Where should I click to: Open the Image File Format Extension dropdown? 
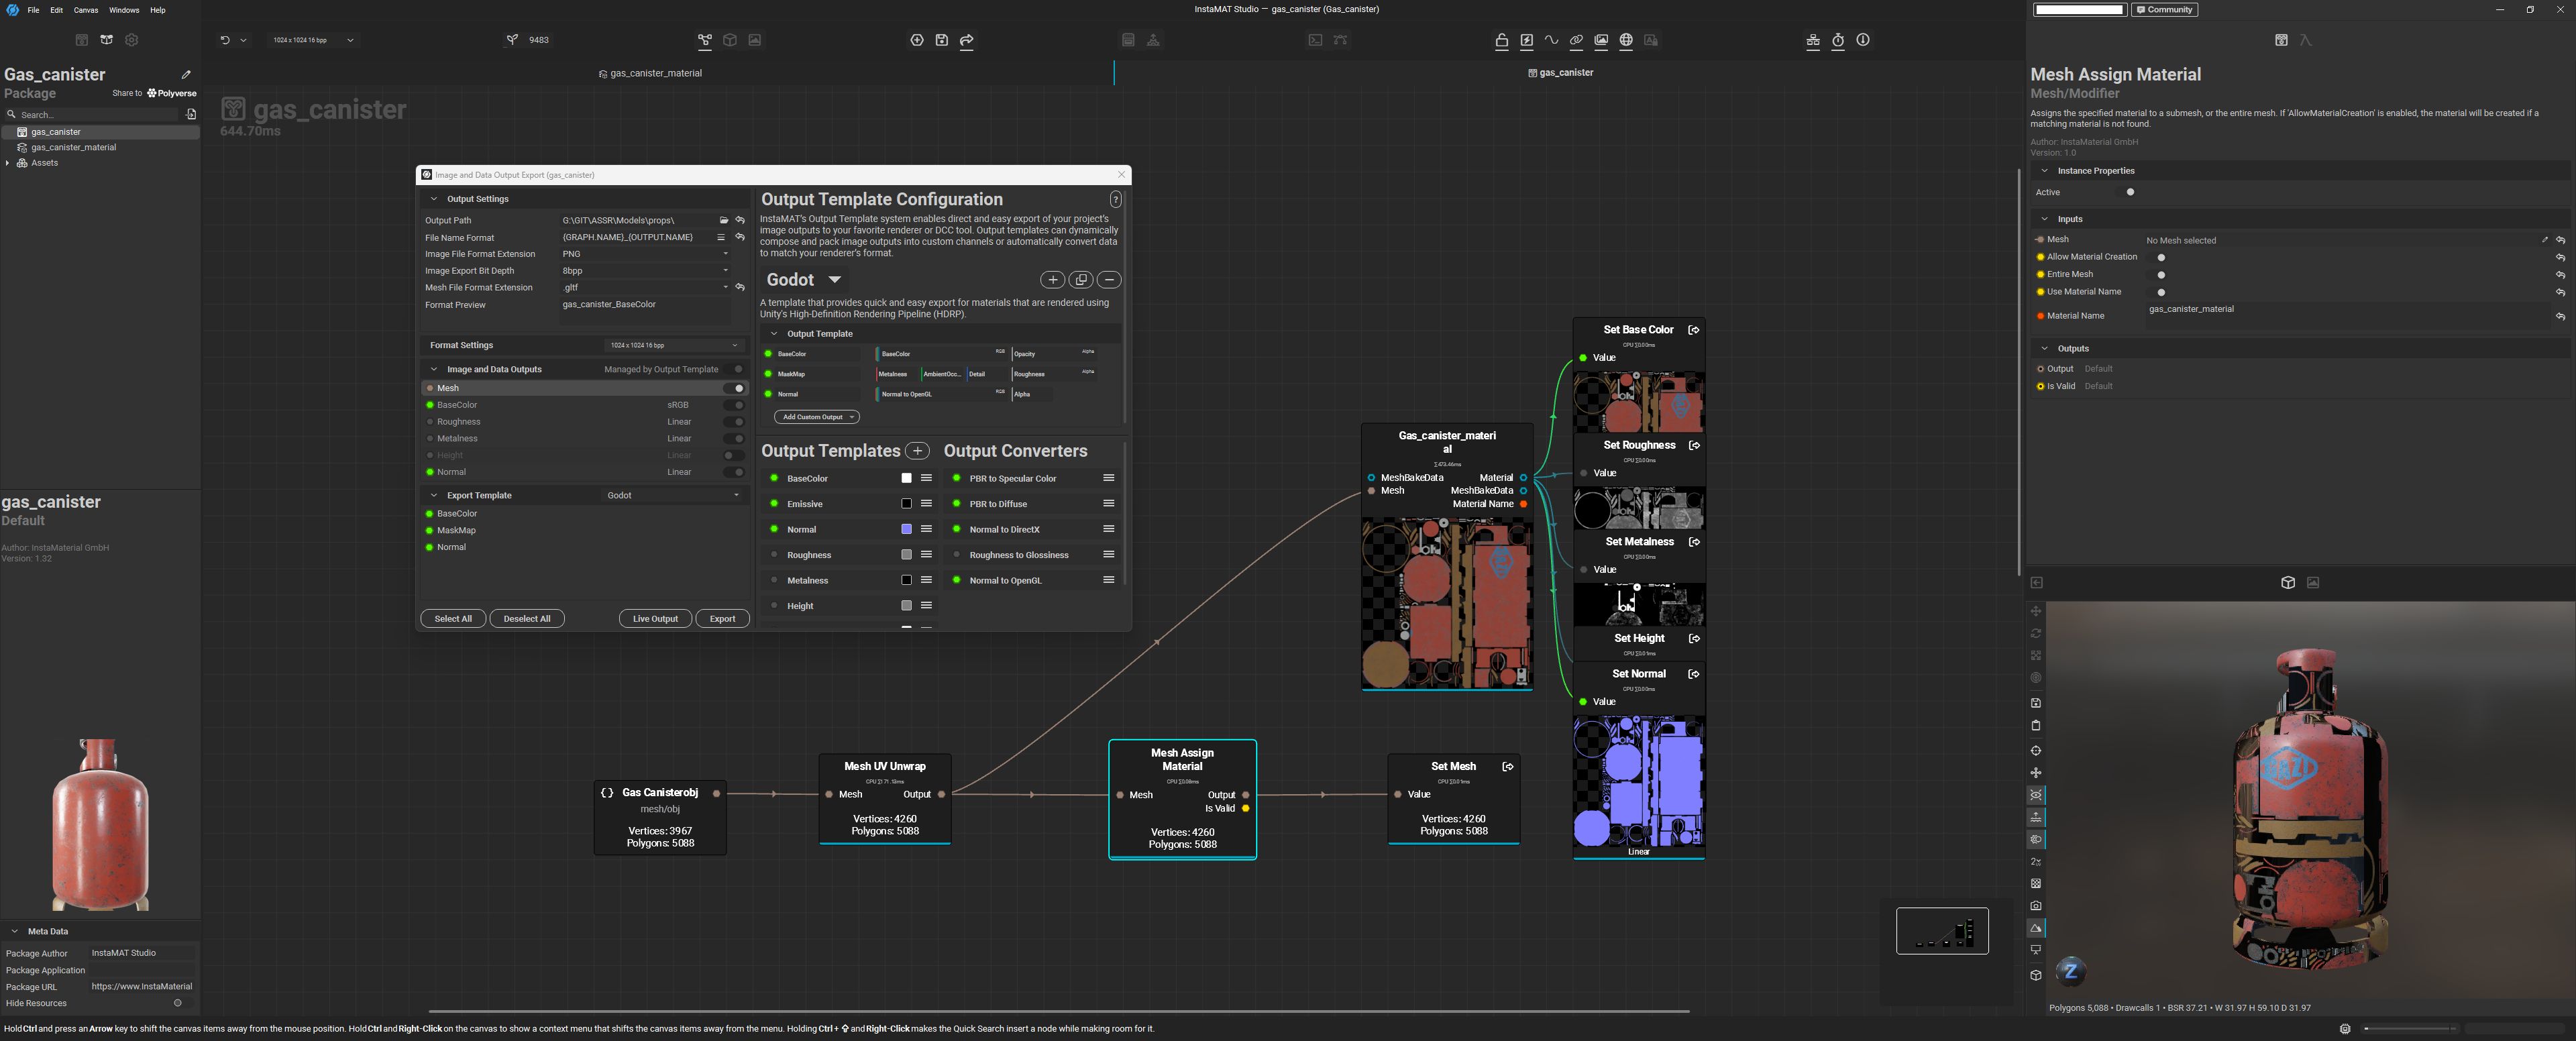645,254
